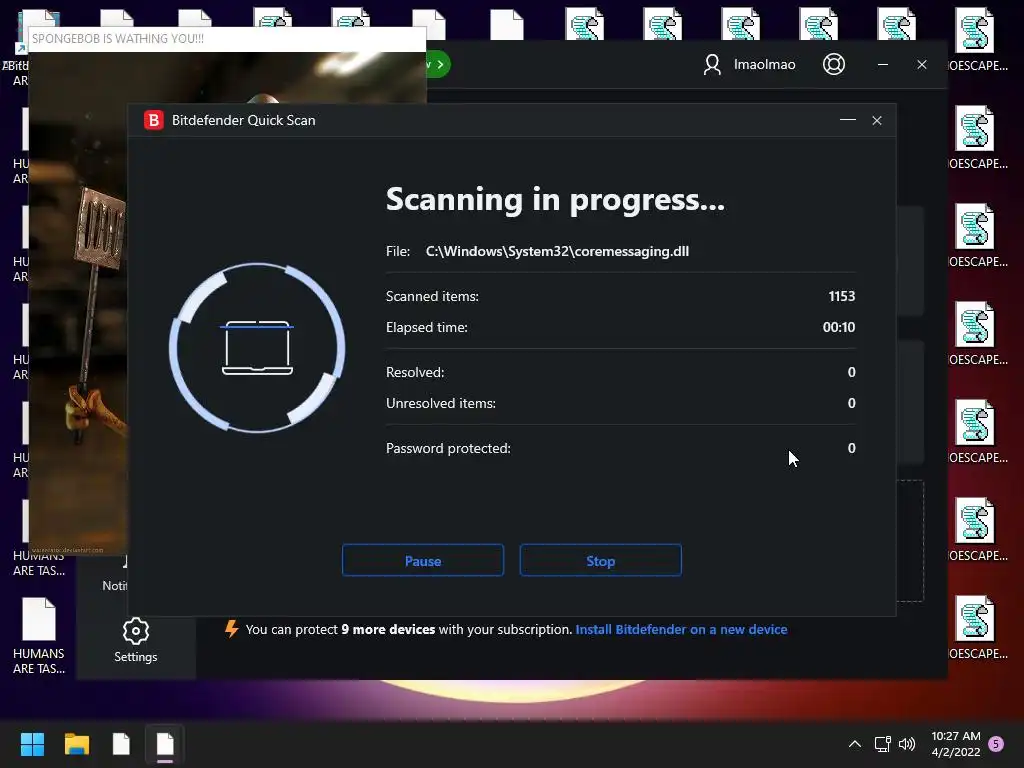Stop the running quick scan

pyautogui.click(x=600, y=560)
